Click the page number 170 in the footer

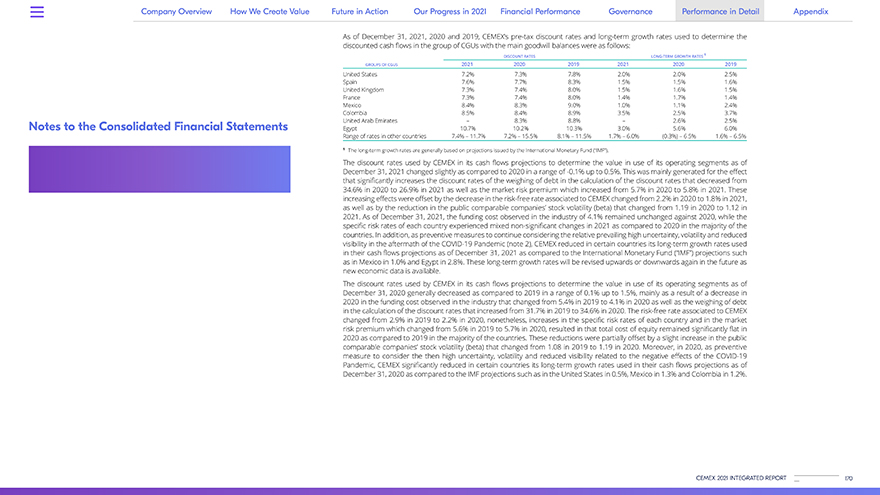(x=848, y=479)
